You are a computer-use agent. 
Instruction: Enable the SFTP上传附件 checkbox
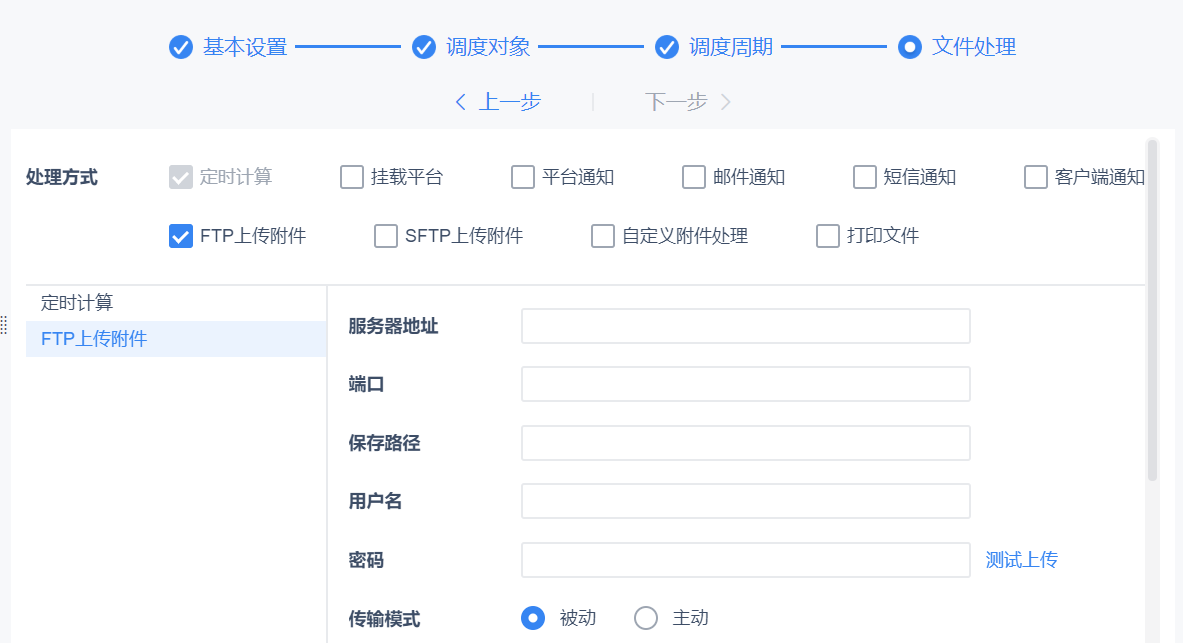[x=386, y=236]
